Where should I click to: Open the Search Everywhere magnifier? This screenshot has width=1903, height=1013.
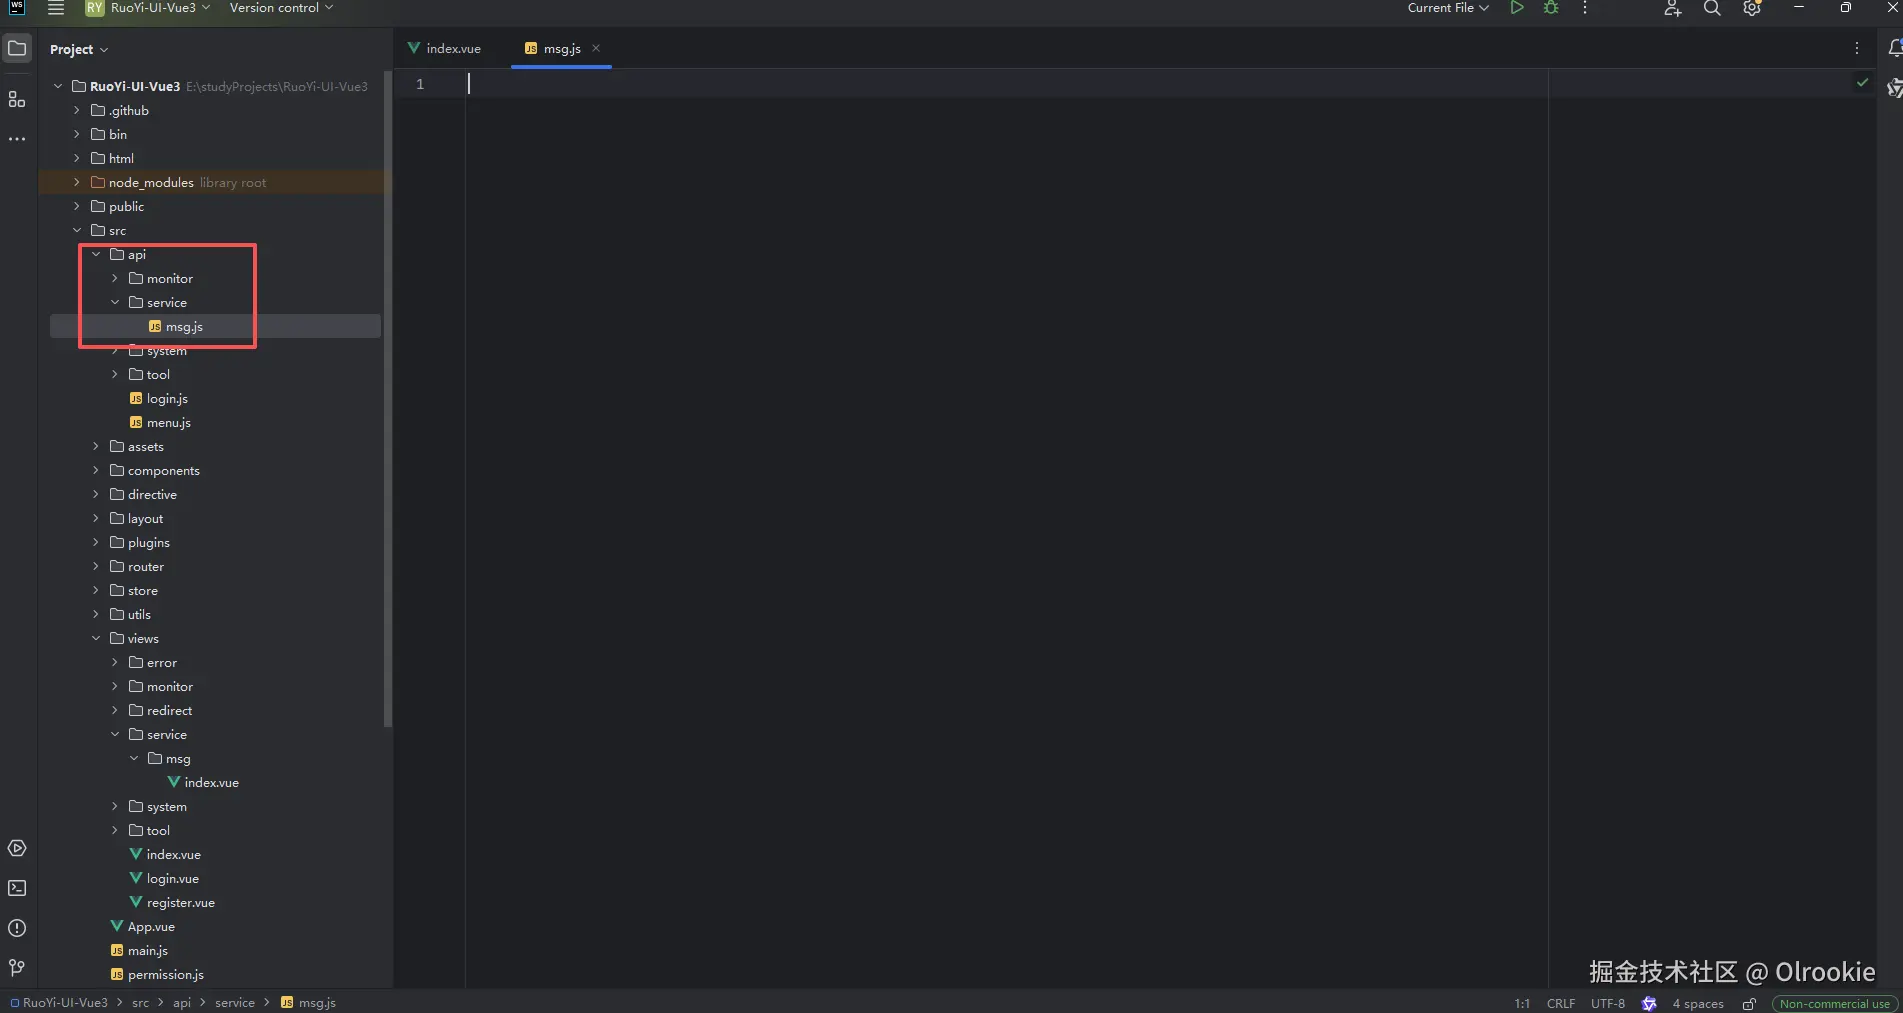pos(1712,8)
